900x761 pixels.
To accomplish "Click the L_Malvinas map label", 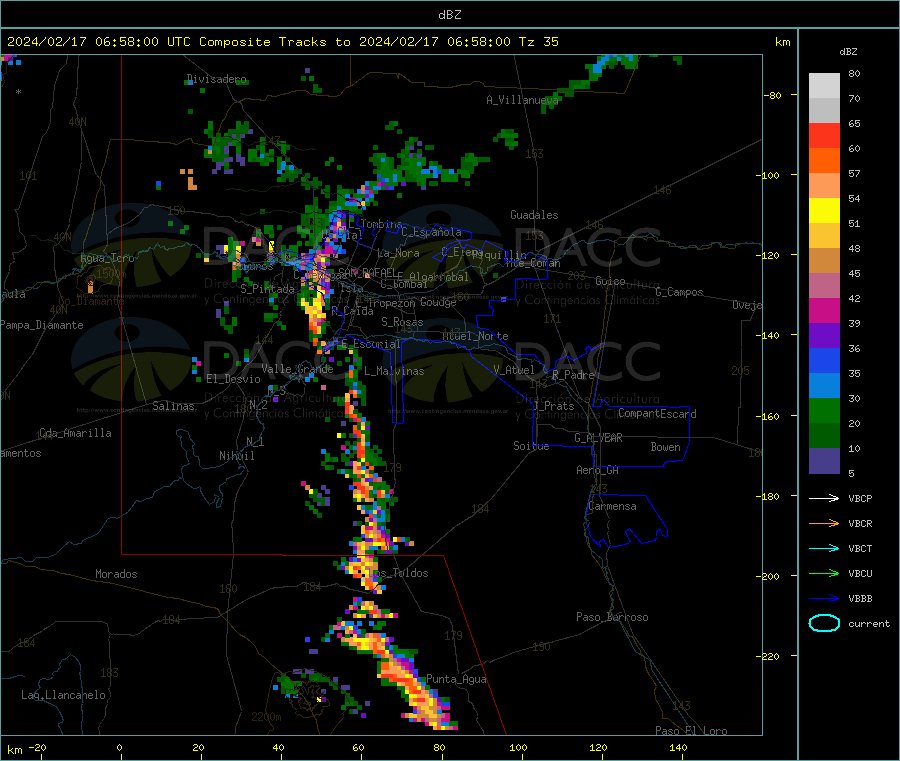I will (x=394, y=371).
